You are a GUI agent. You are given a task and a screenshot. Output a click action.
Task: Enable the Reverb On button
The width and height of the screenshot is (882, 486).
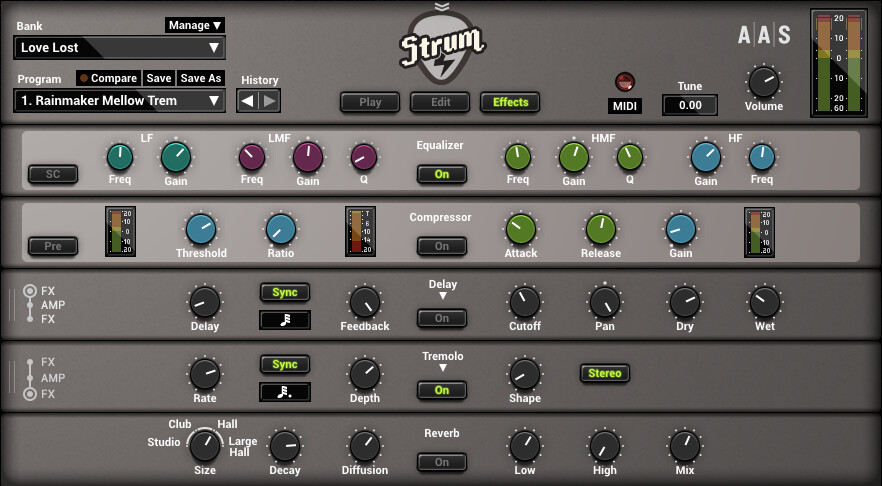[x=442, y=462]
